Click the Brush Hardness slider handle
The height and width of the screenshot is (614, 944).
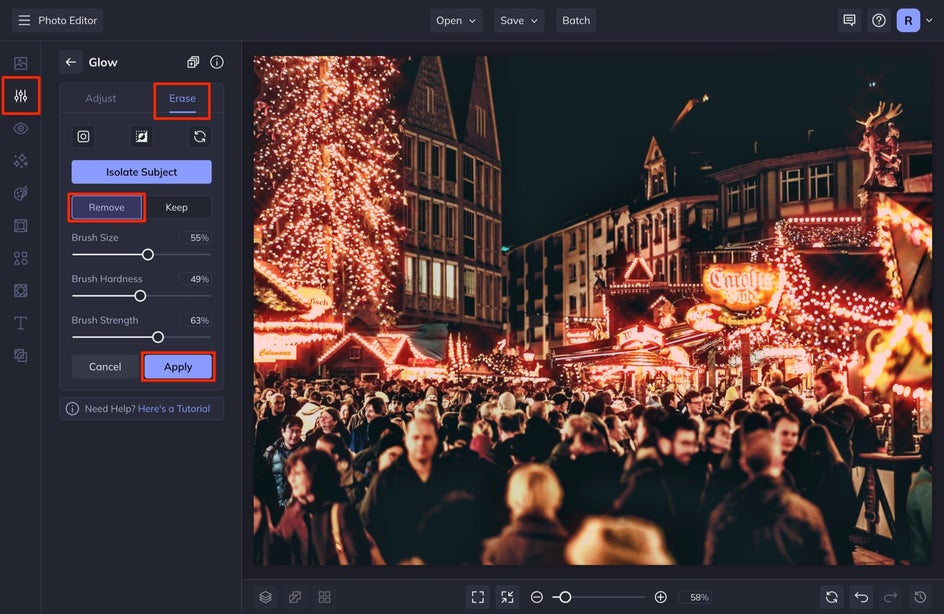click(140, 296)
